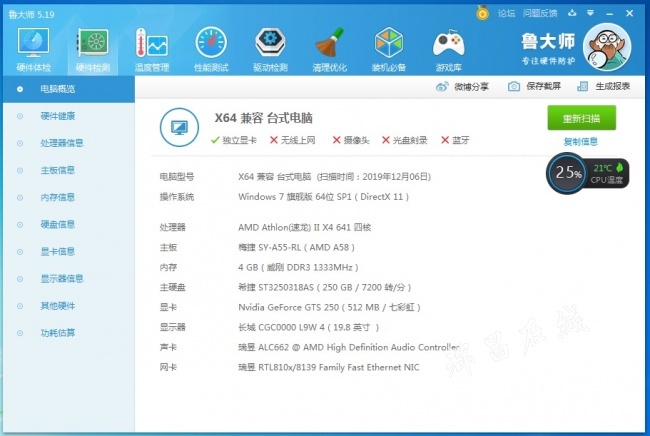Click the RTL810x/8139 network card value
The height and width of the screenshot is (436, 650).
[x=328, y=367]
